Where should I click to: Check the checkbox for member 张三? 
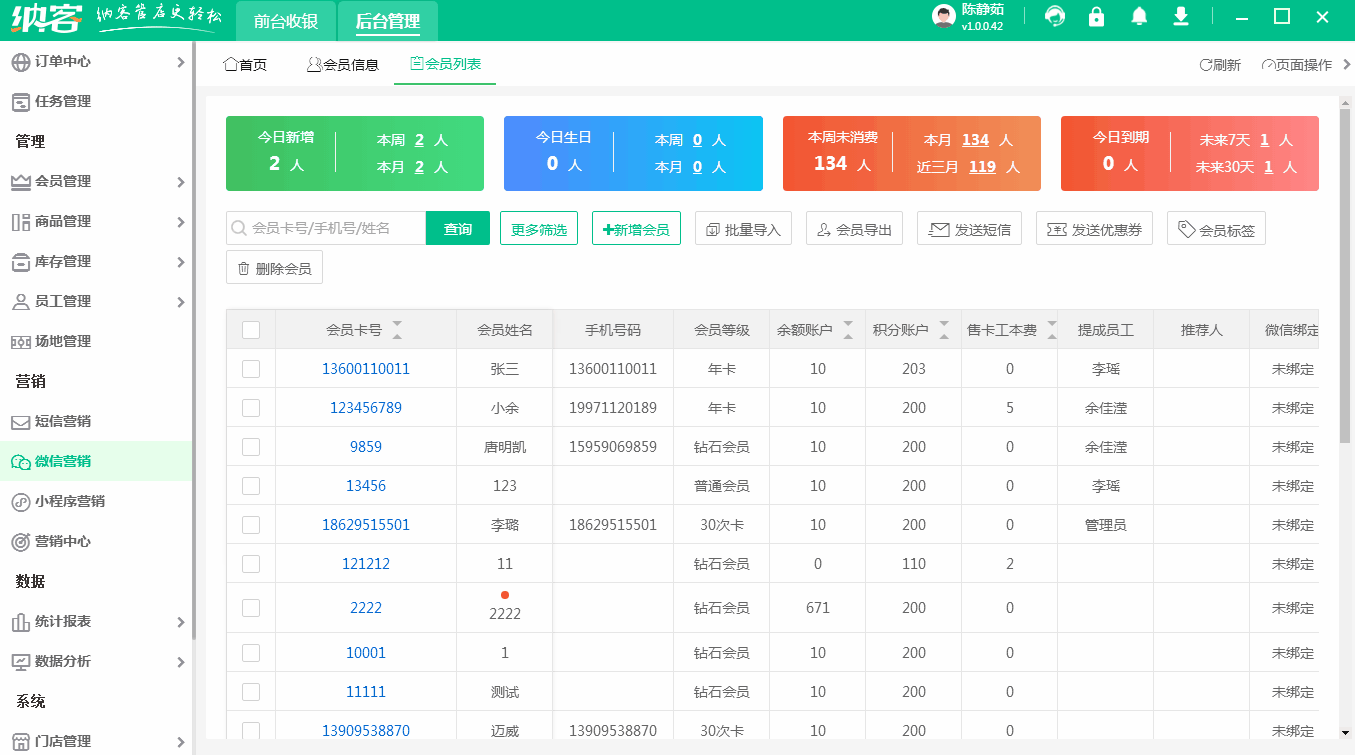pyautogui.click(x=252, y=368)
